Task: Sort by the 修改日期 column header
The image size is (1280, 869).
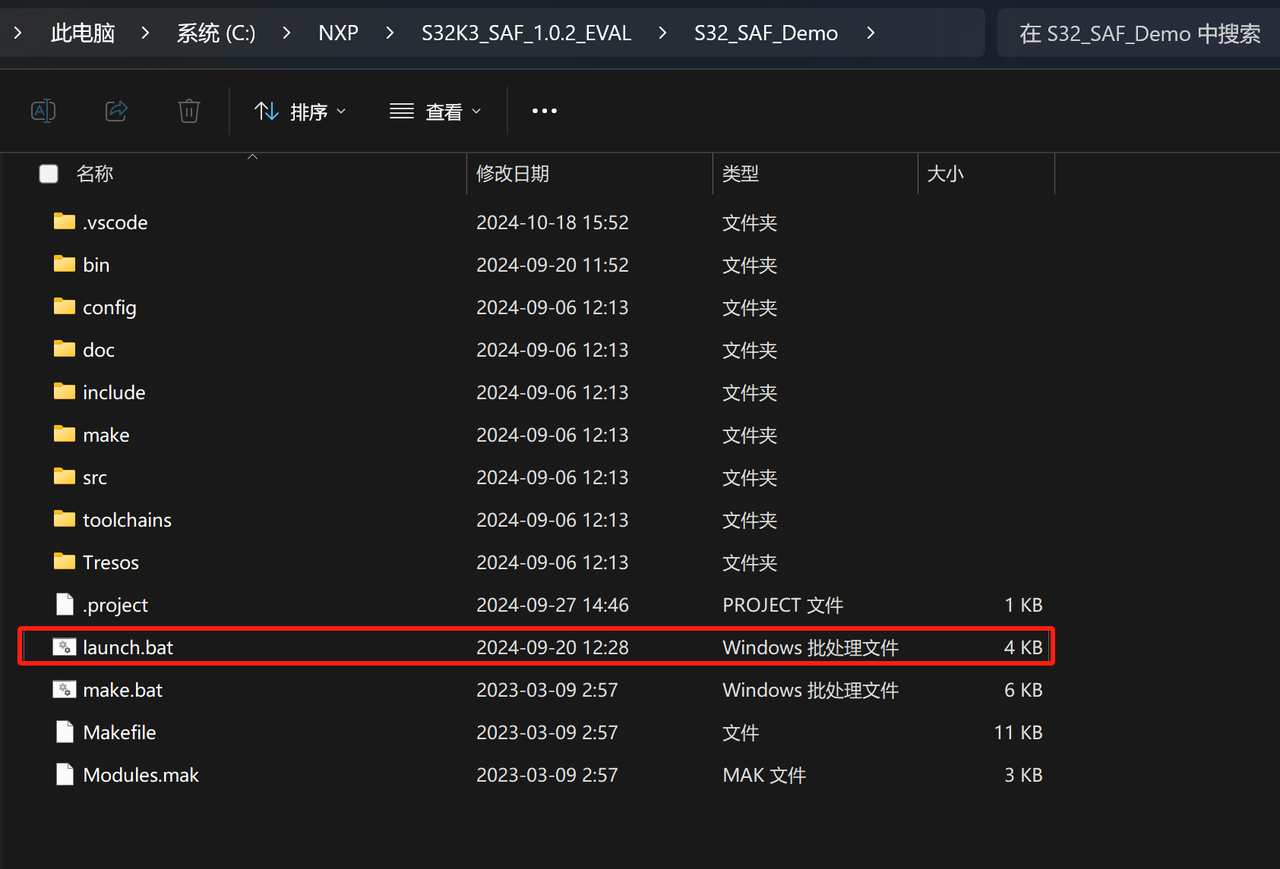Action: coord(512,174)
